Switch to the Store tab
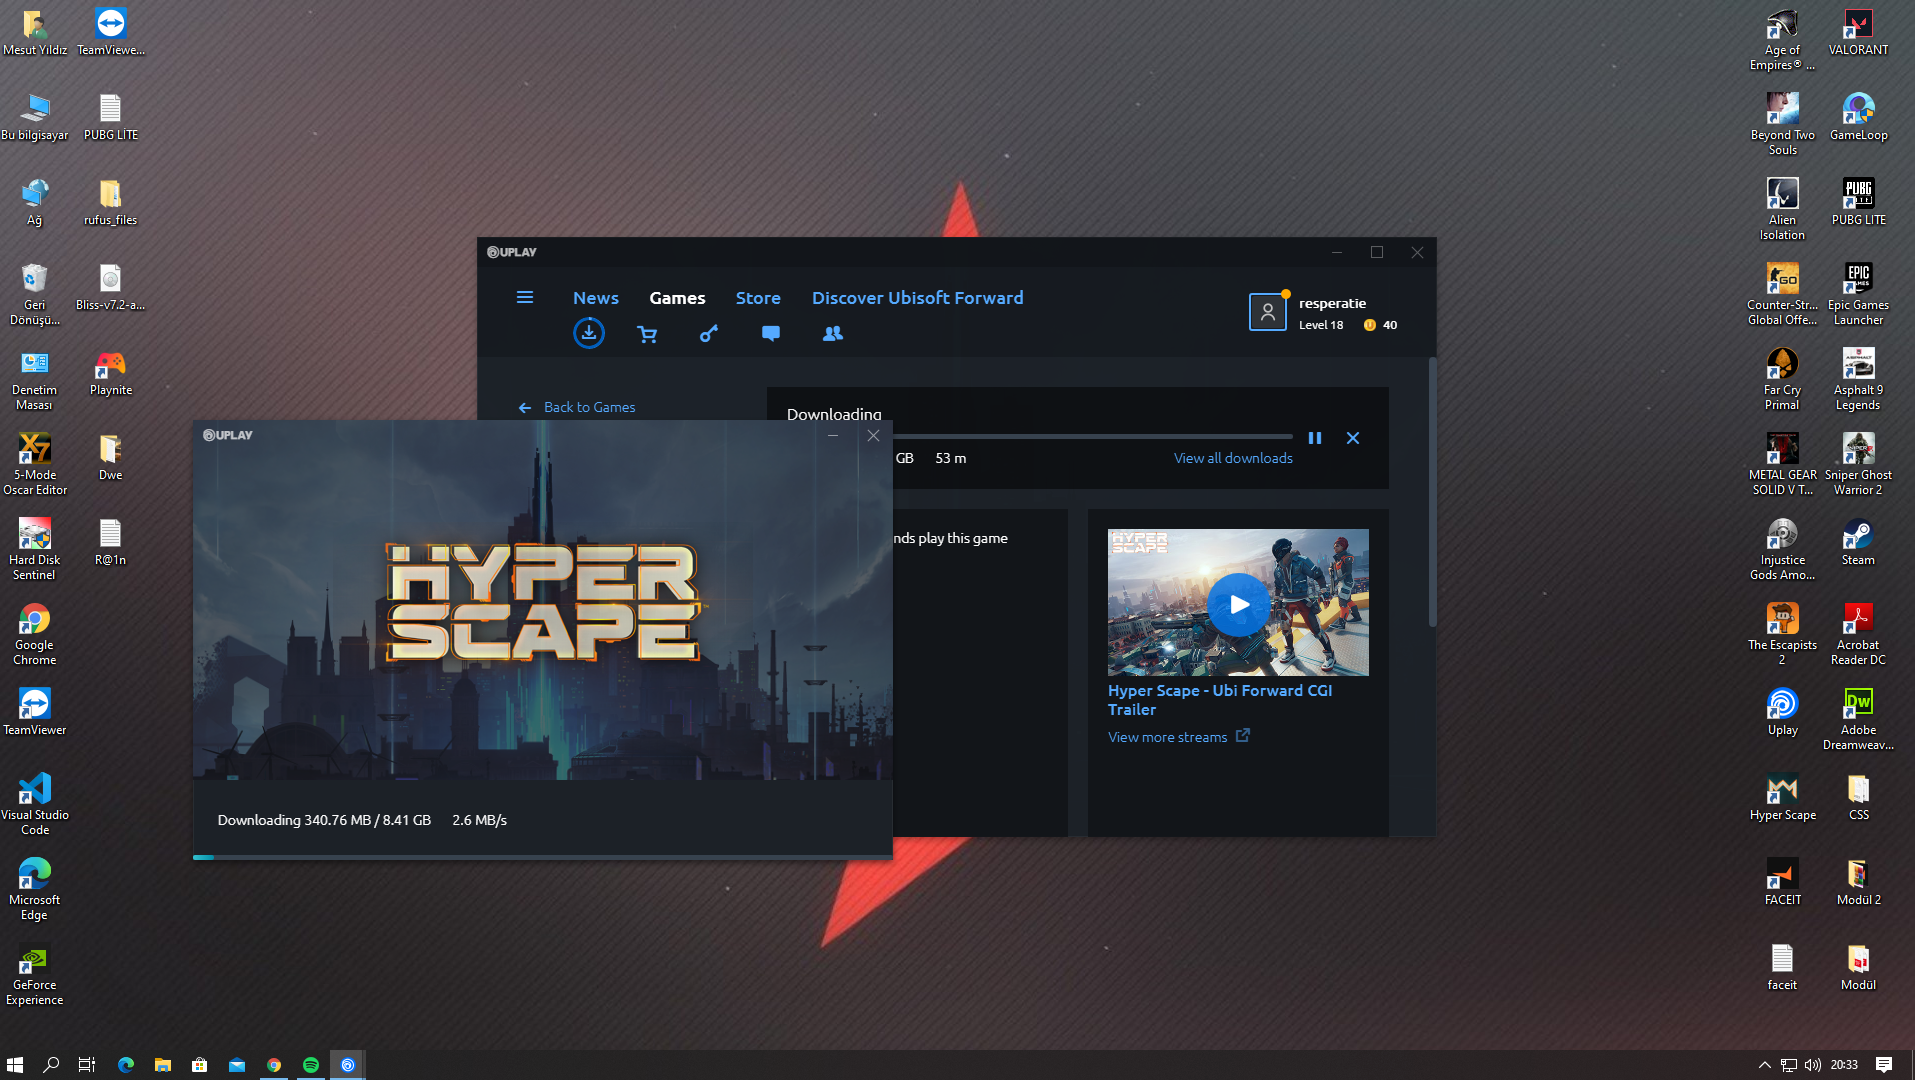The width and height of the screenshot is (1915, 1080). [x=758, y=298]
